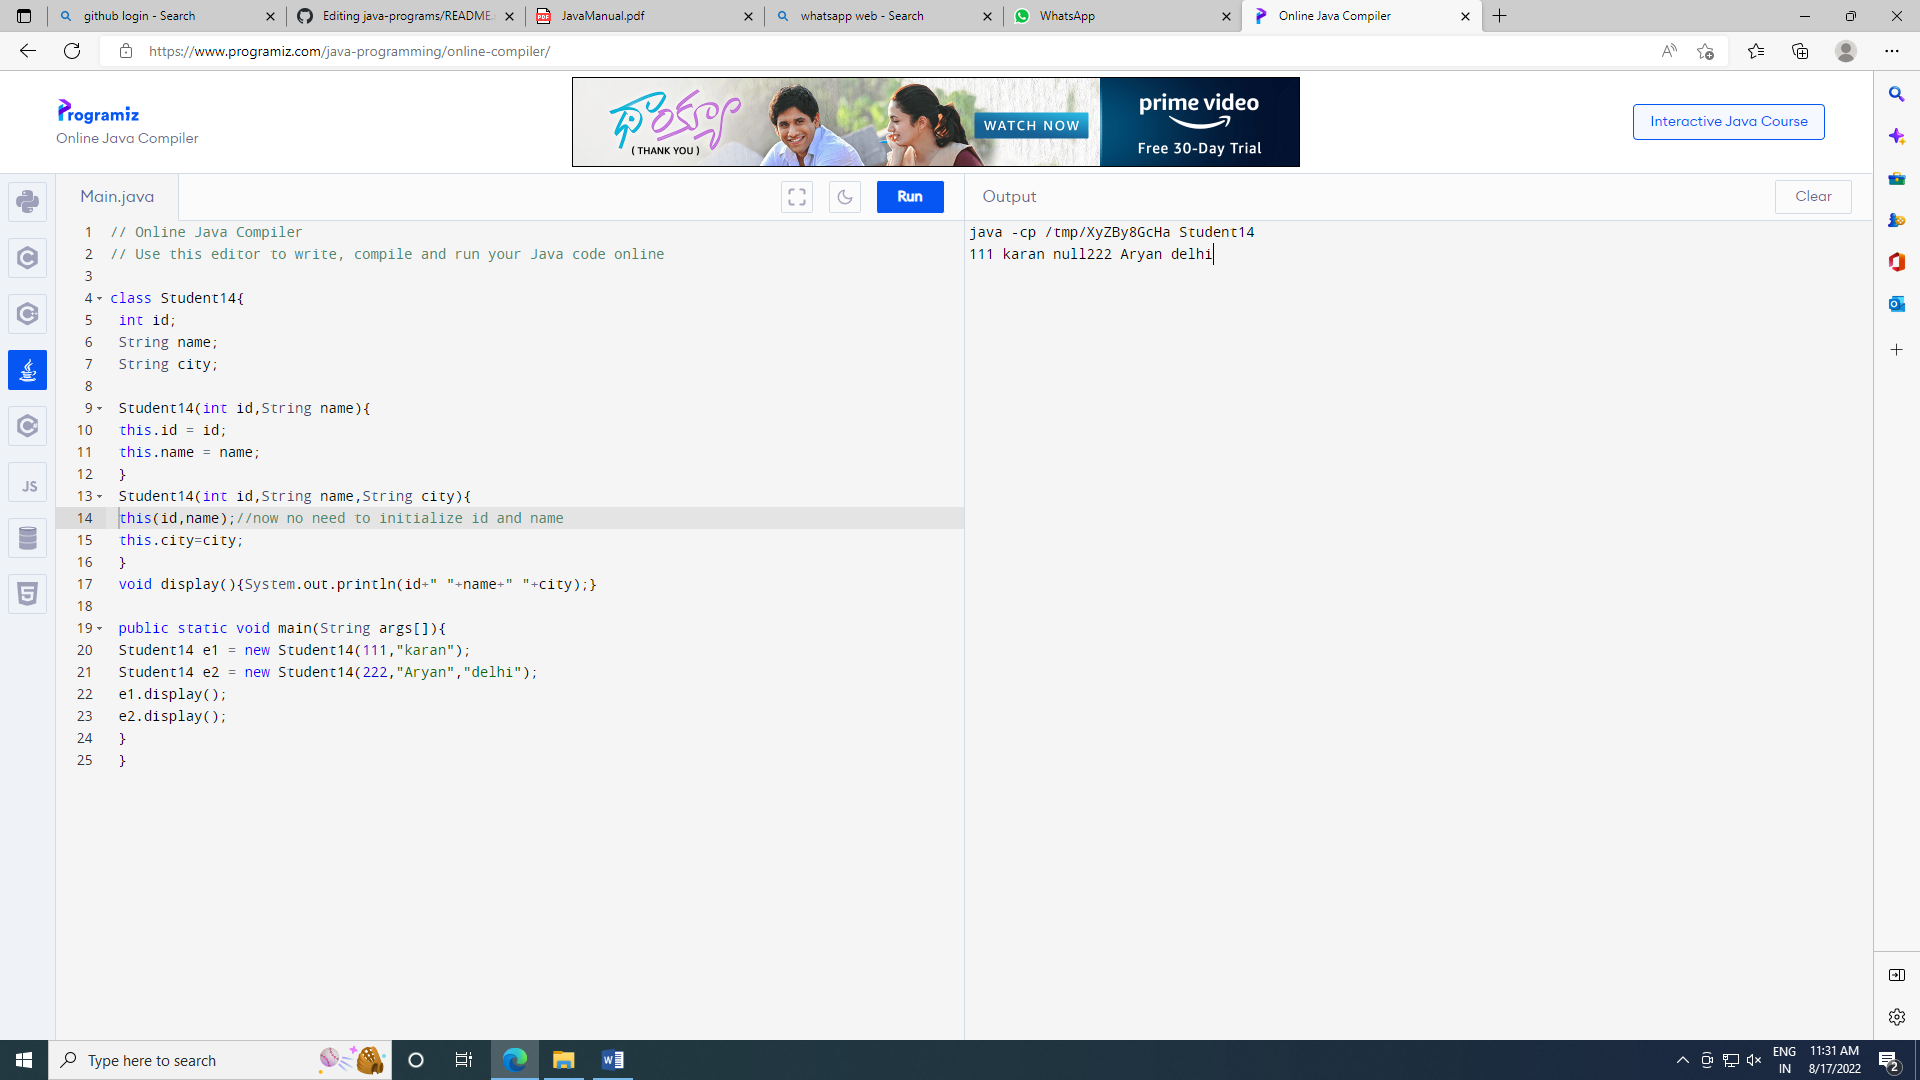The height and width of the screenshot is (1080, 1920).
Task: Open Microsoft Word from taskbar
Action: pyautogui.click(x=613, y=1060)
